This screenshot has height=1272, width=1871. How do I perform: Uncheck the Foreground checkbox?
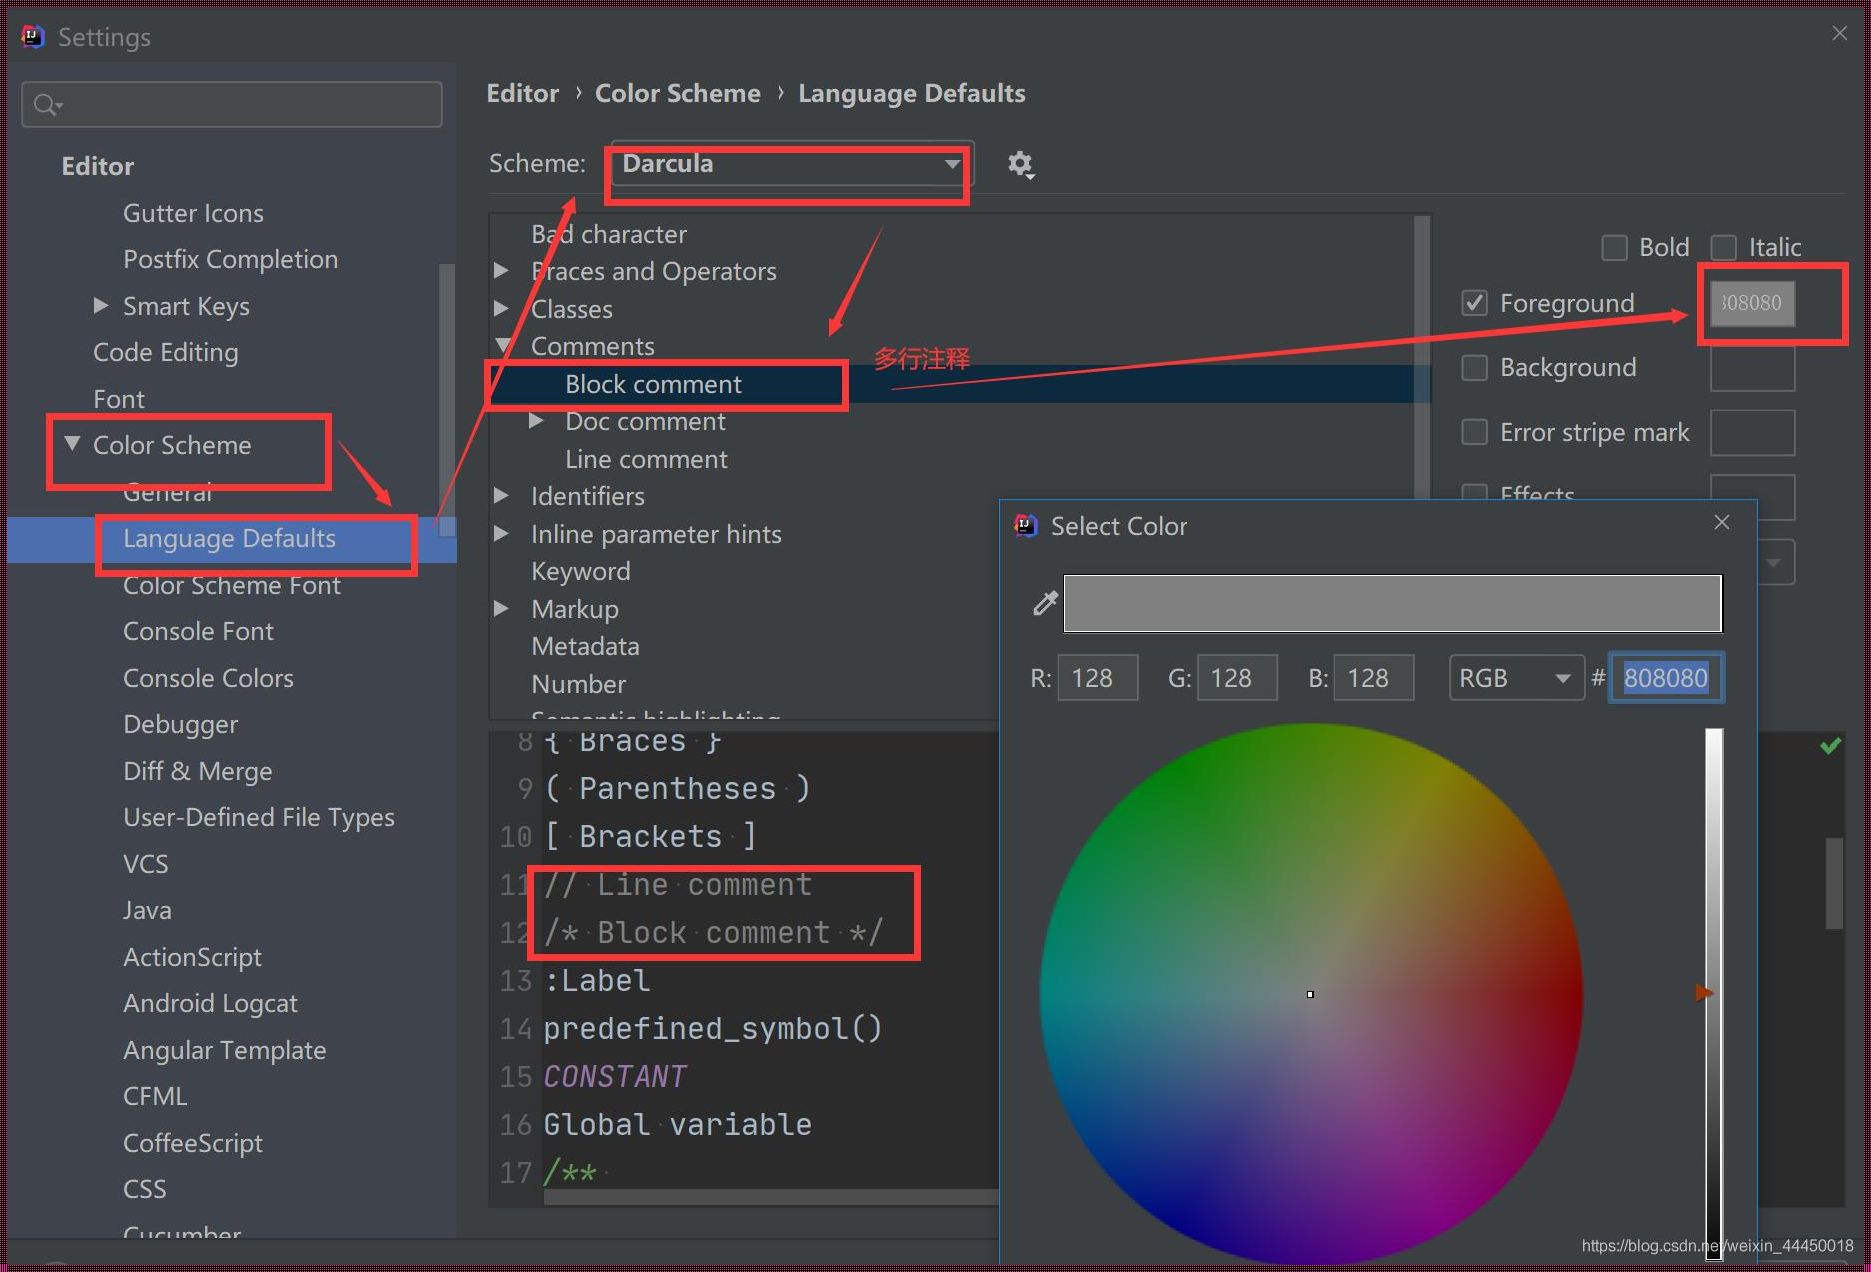pyautogui.click(x=1474, y=303)
